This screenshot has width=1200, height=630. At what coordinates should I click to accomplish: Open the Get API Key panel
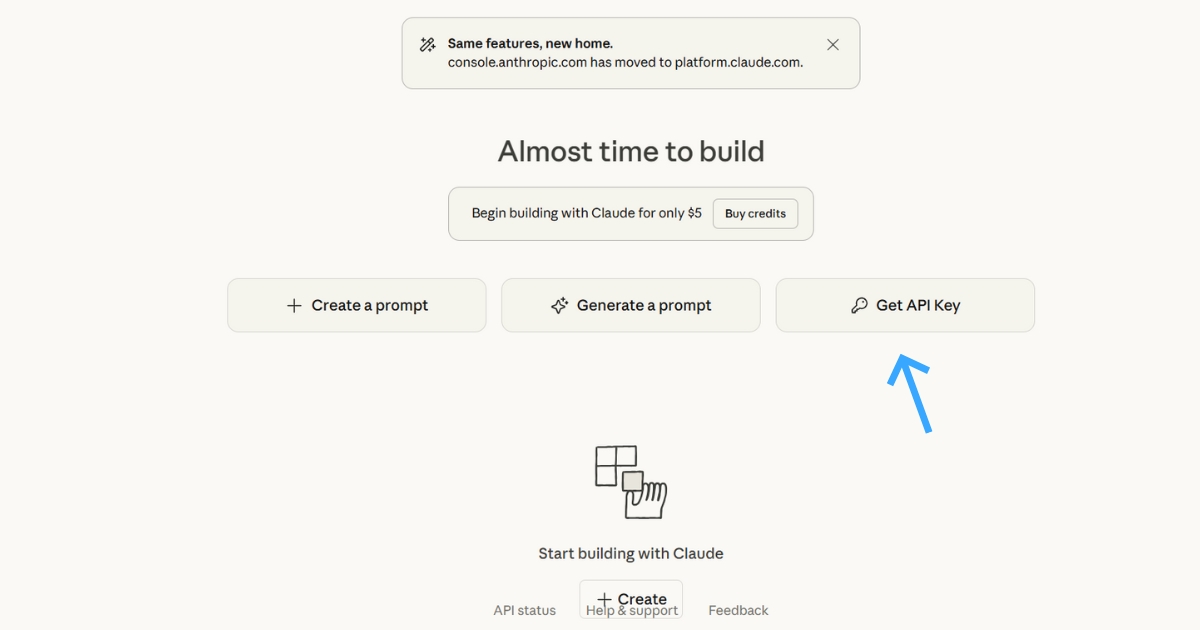(905, 305)
